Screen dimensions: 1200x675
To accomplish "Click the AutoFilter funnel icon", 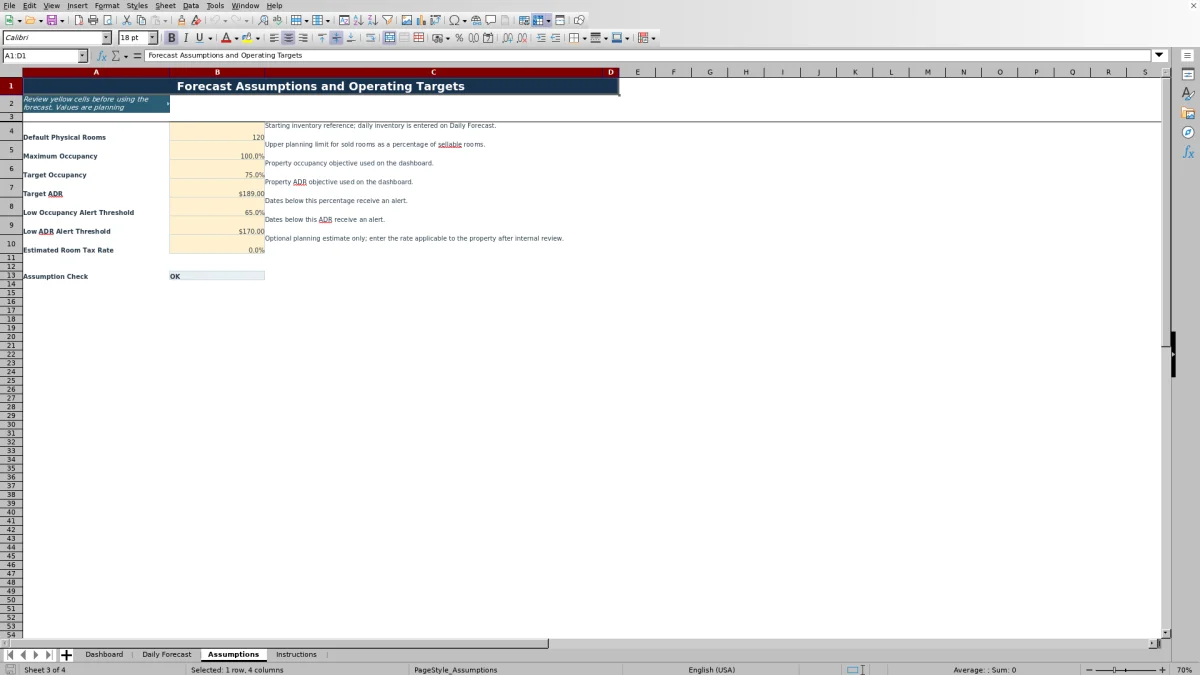I will [387, 20].
